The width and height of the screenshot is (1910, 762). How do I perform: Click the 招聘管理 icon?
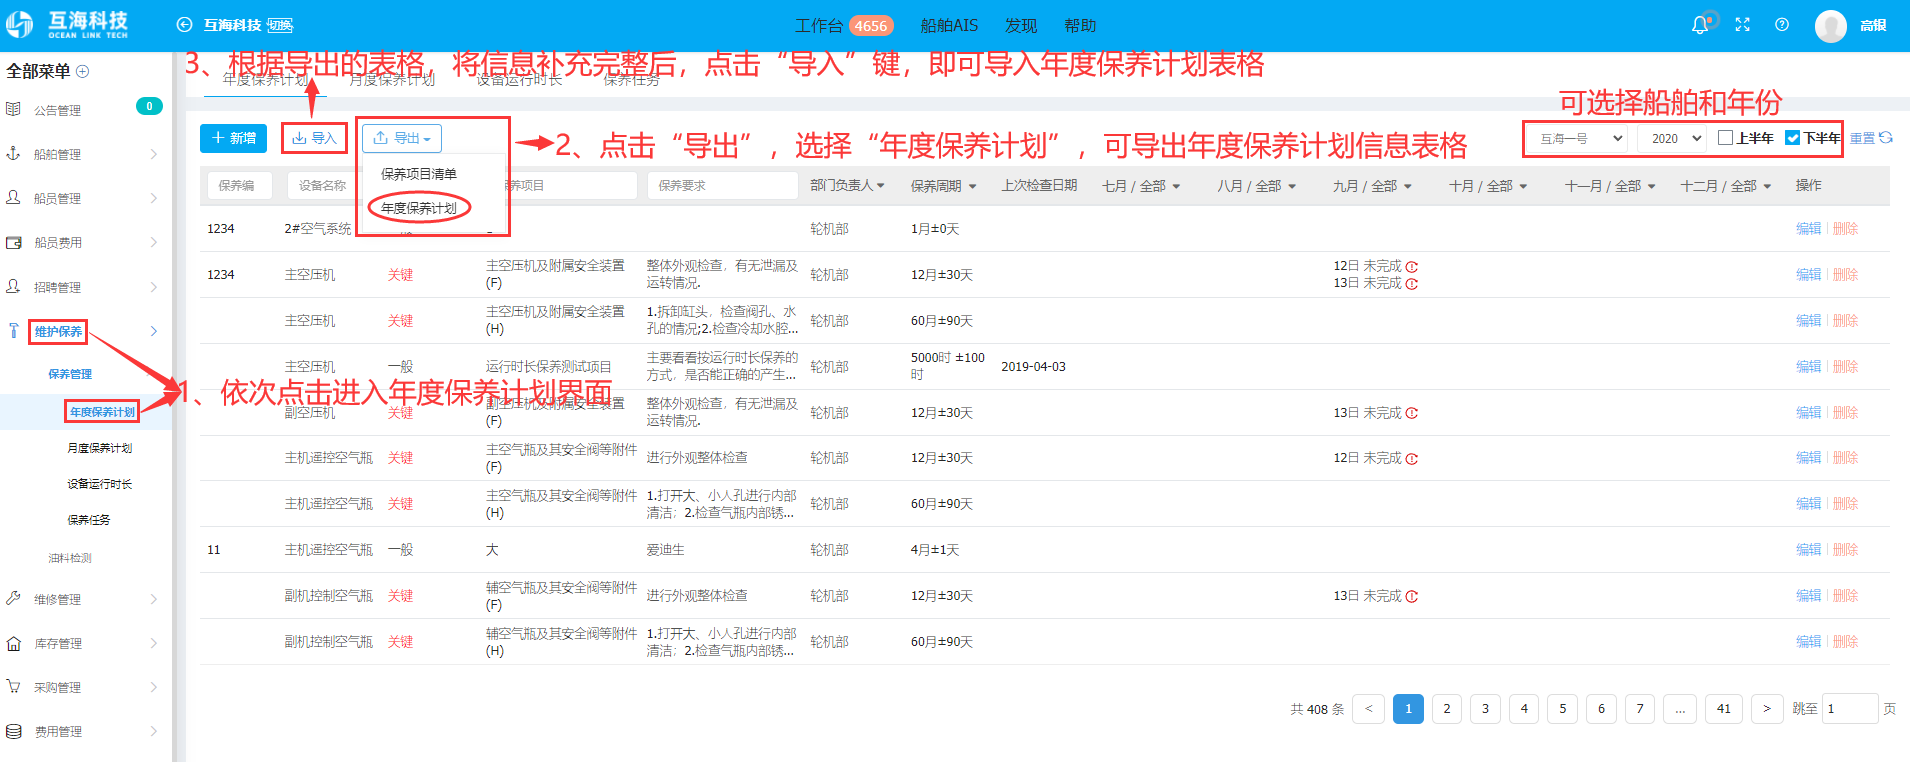point(13,286)
